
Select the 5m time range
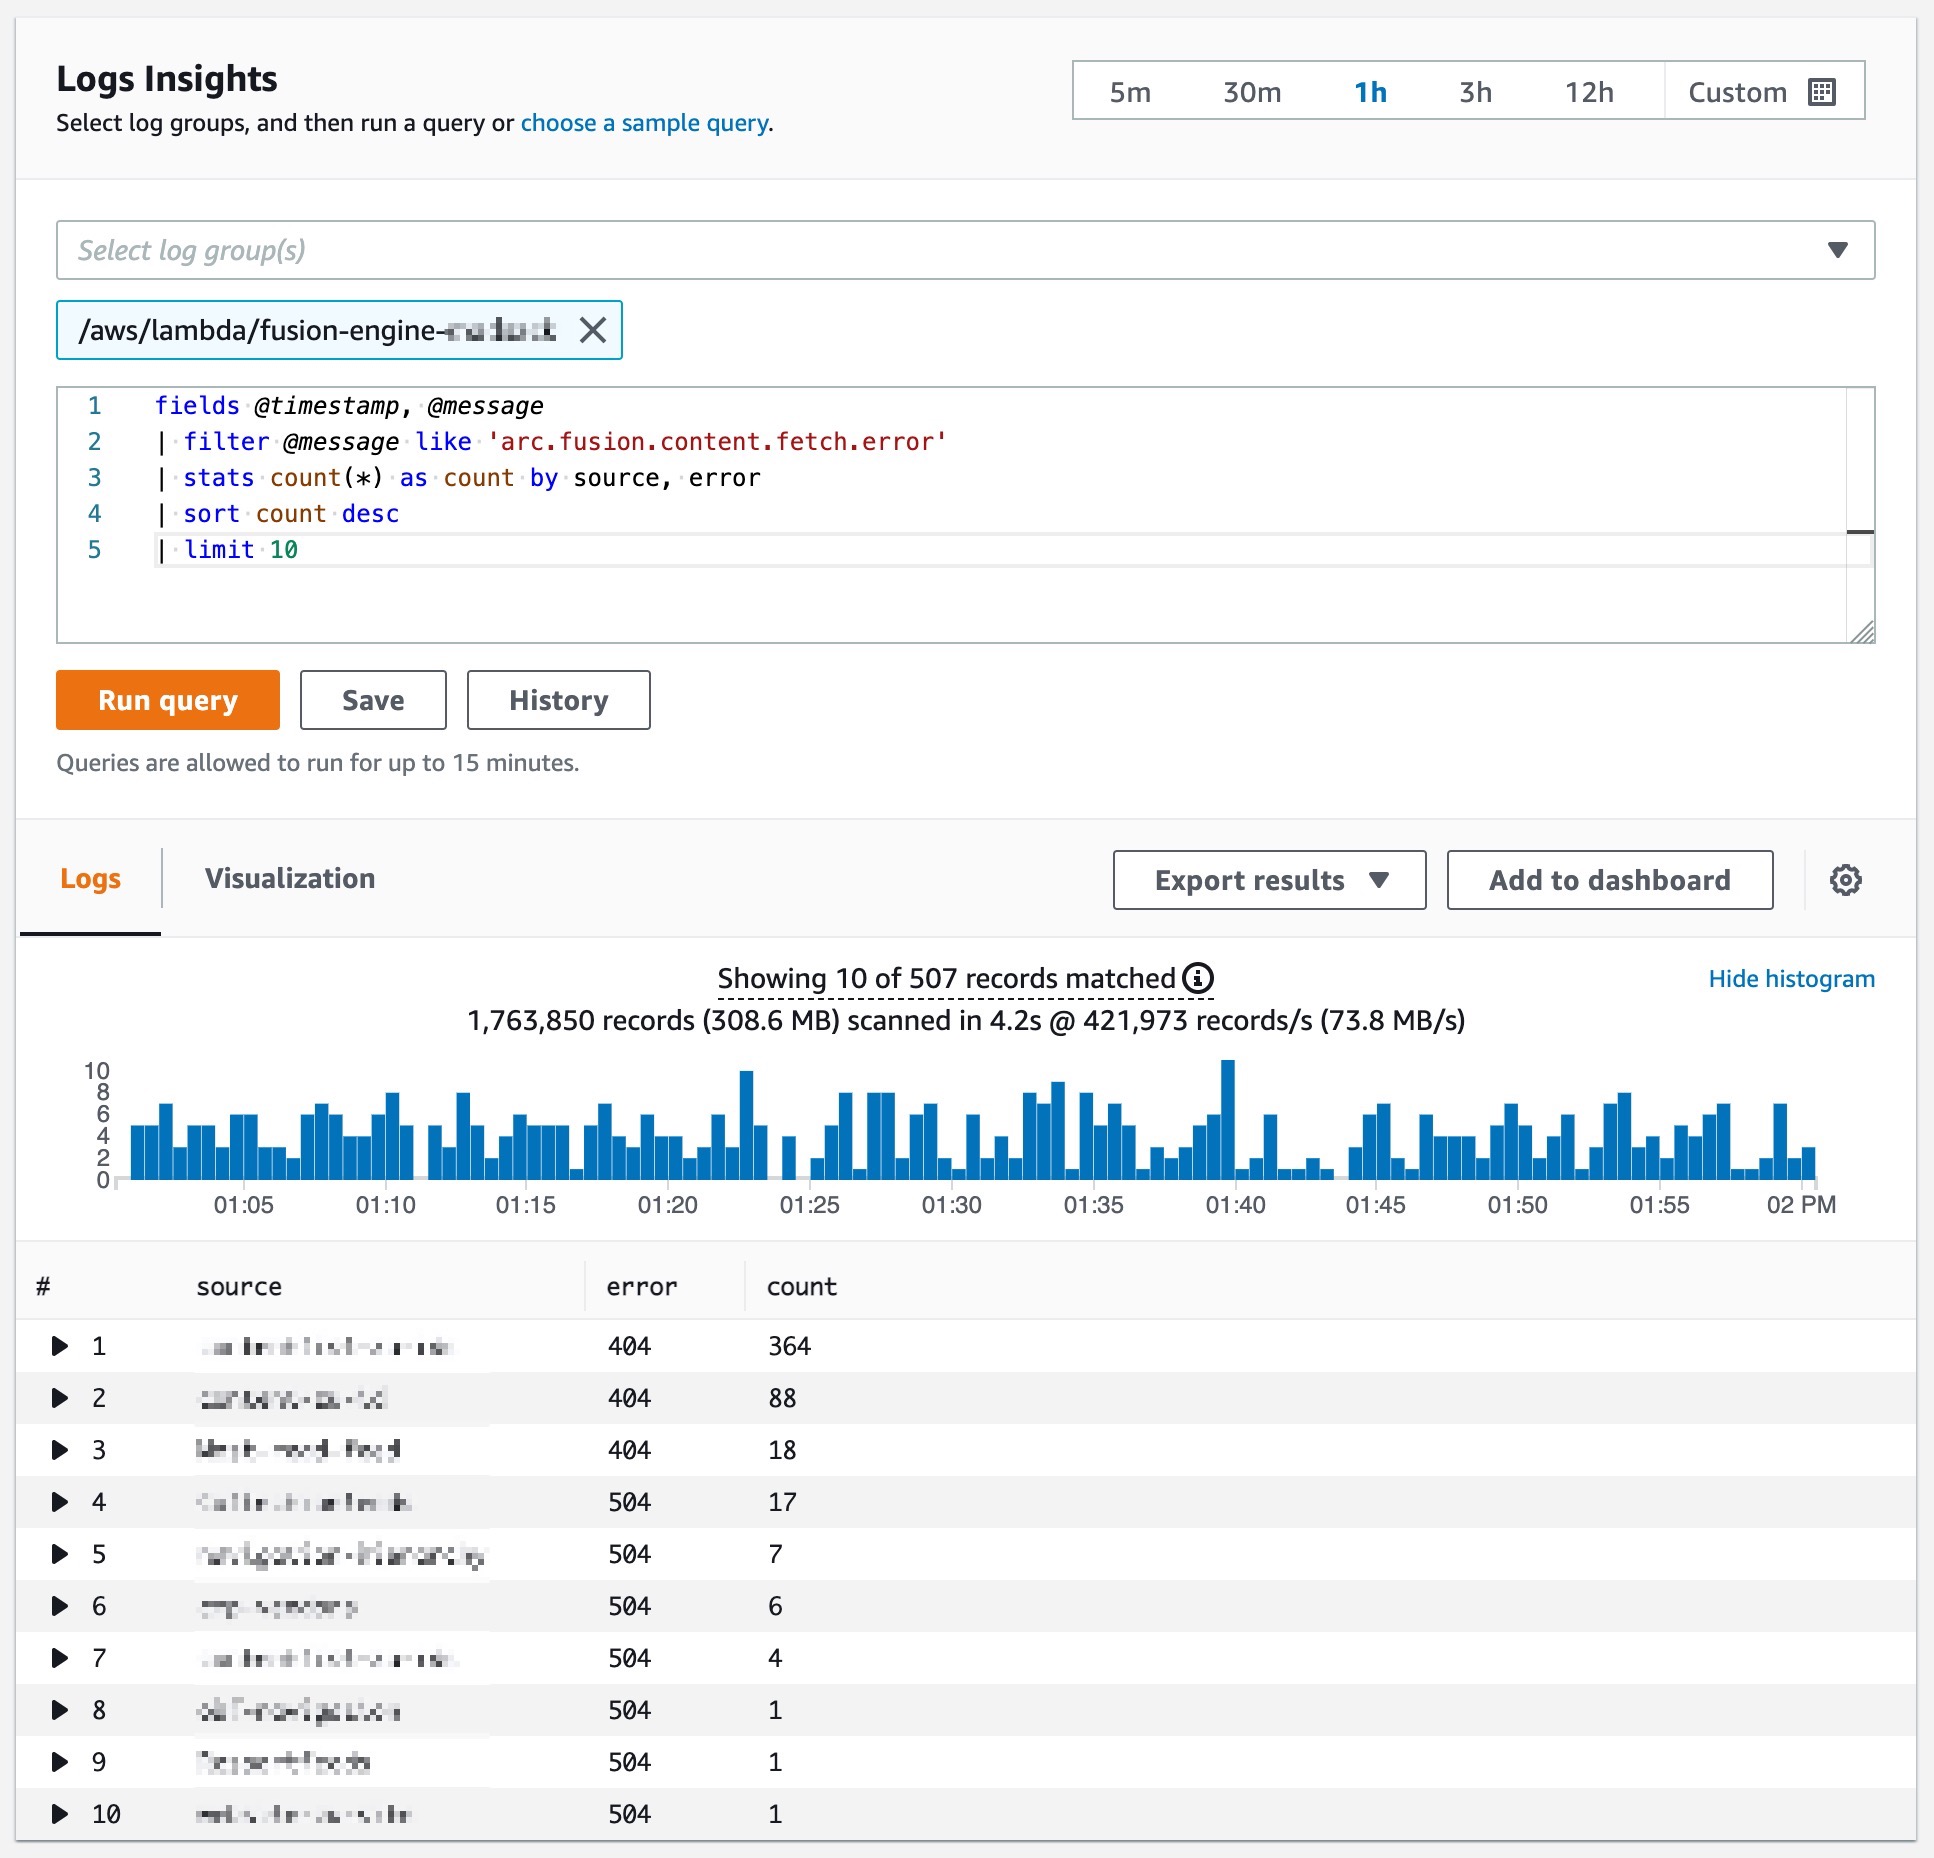click(1130, 92)
